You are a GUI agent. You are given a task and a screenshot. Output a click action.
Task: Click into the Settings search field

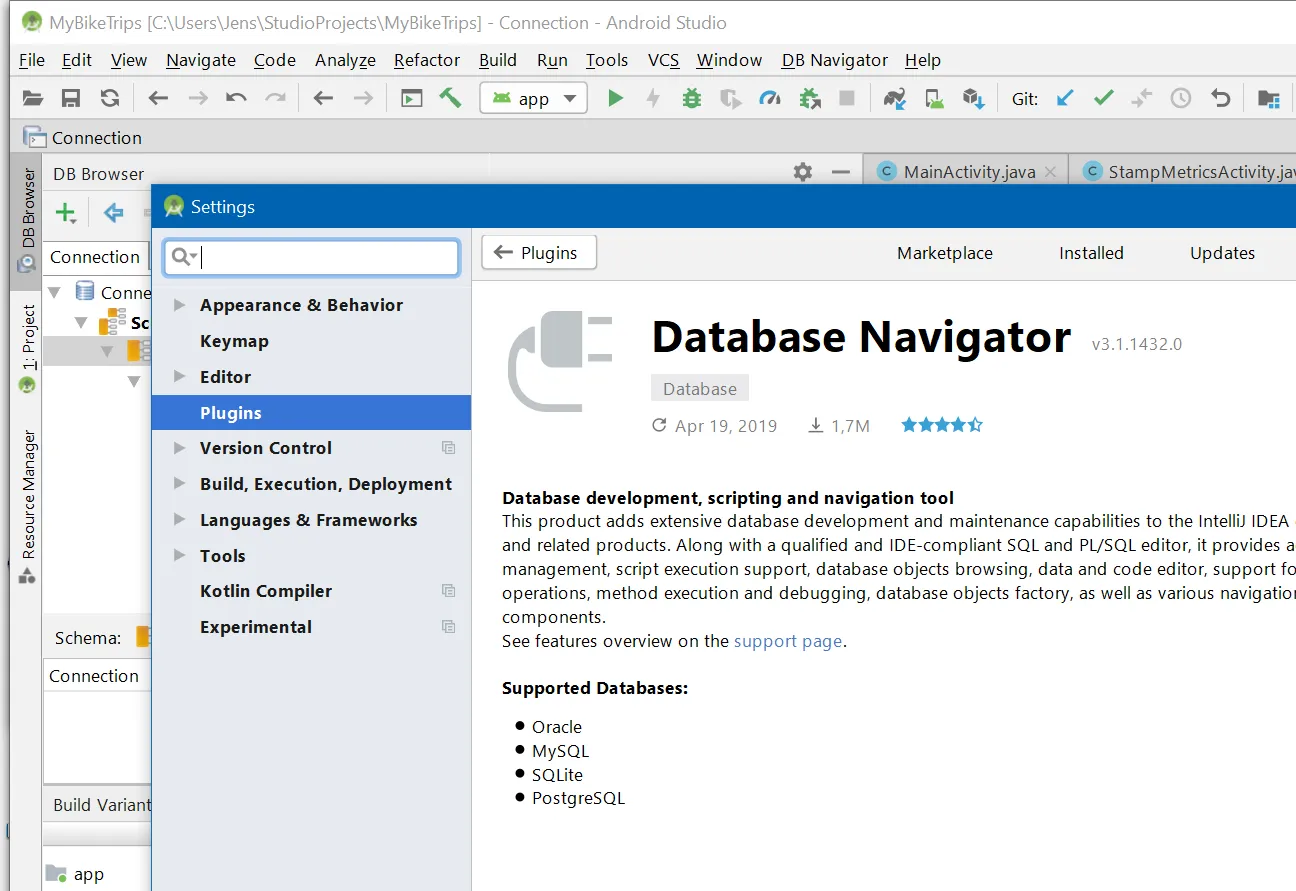312,257
